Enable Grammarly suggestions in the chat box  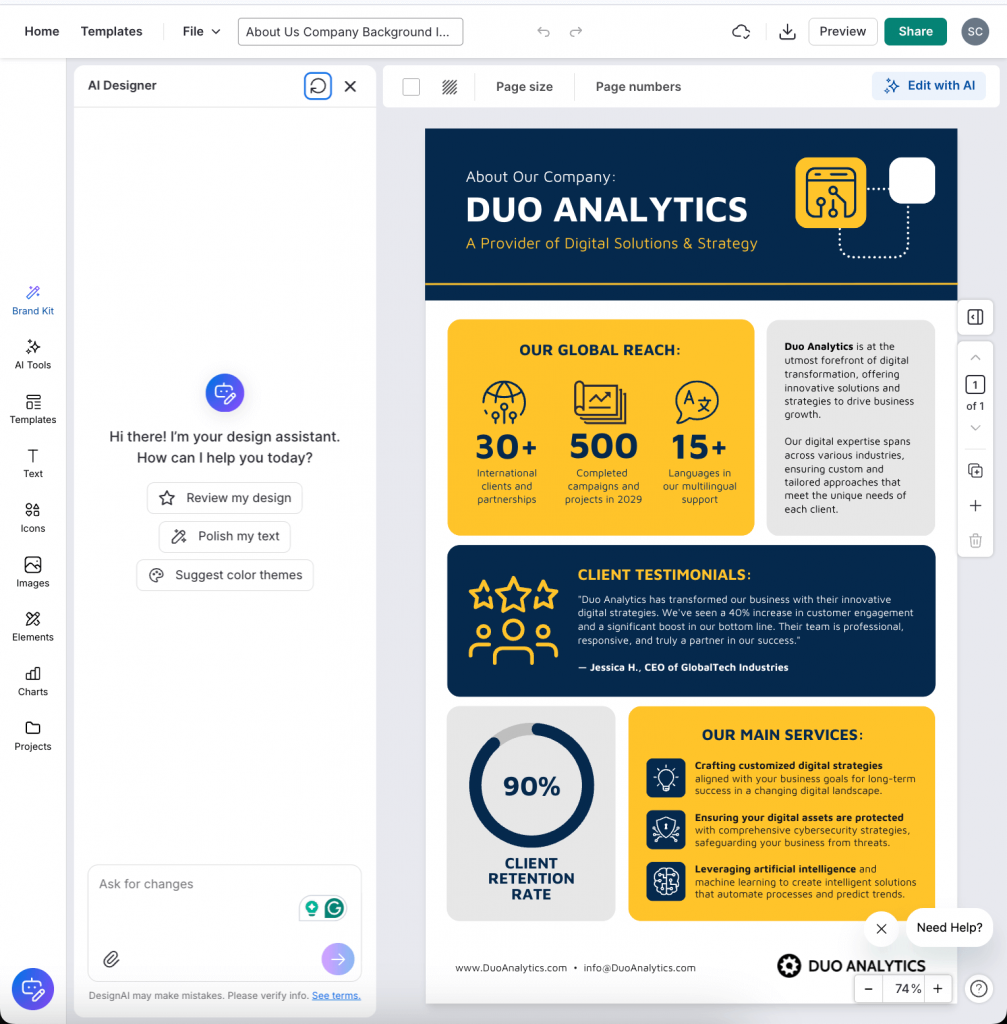coord(337,908)
